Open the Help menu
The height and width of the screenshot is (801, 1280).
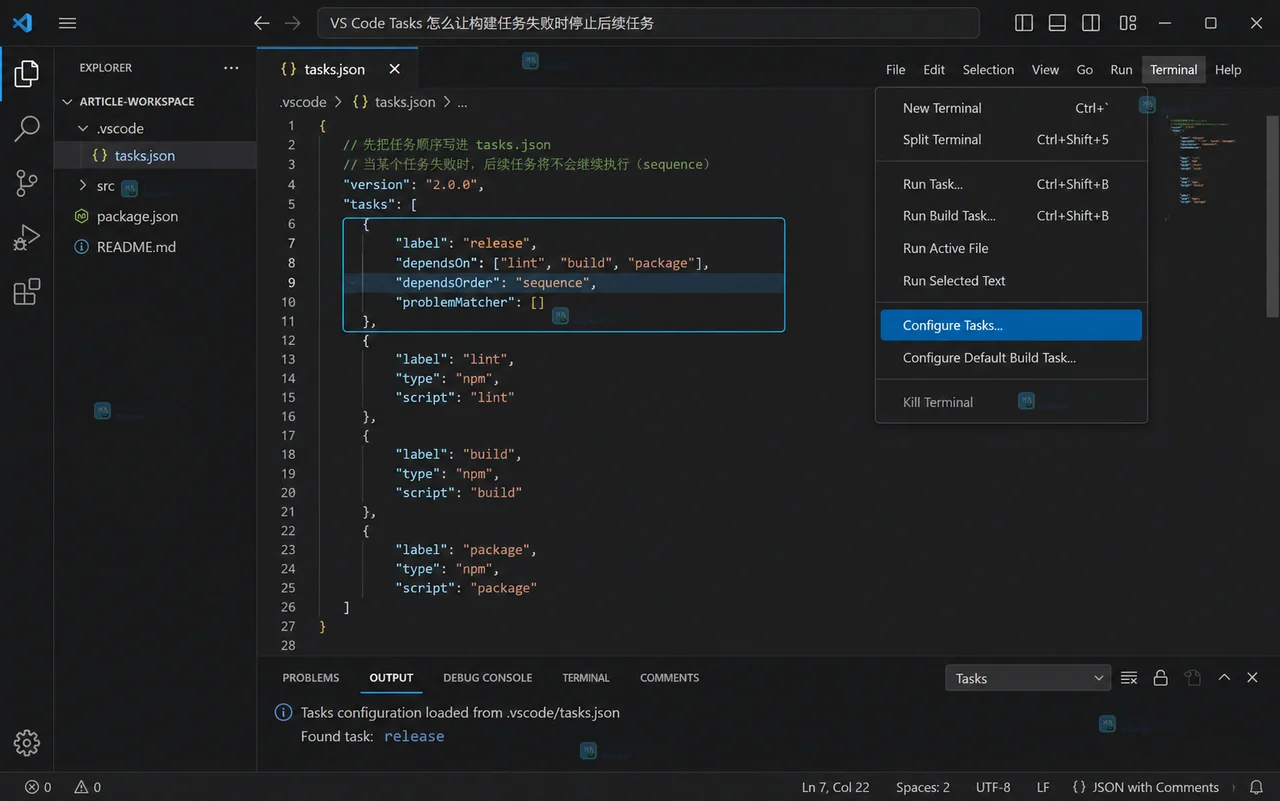pyautogui.click(x=1228, y=69)
